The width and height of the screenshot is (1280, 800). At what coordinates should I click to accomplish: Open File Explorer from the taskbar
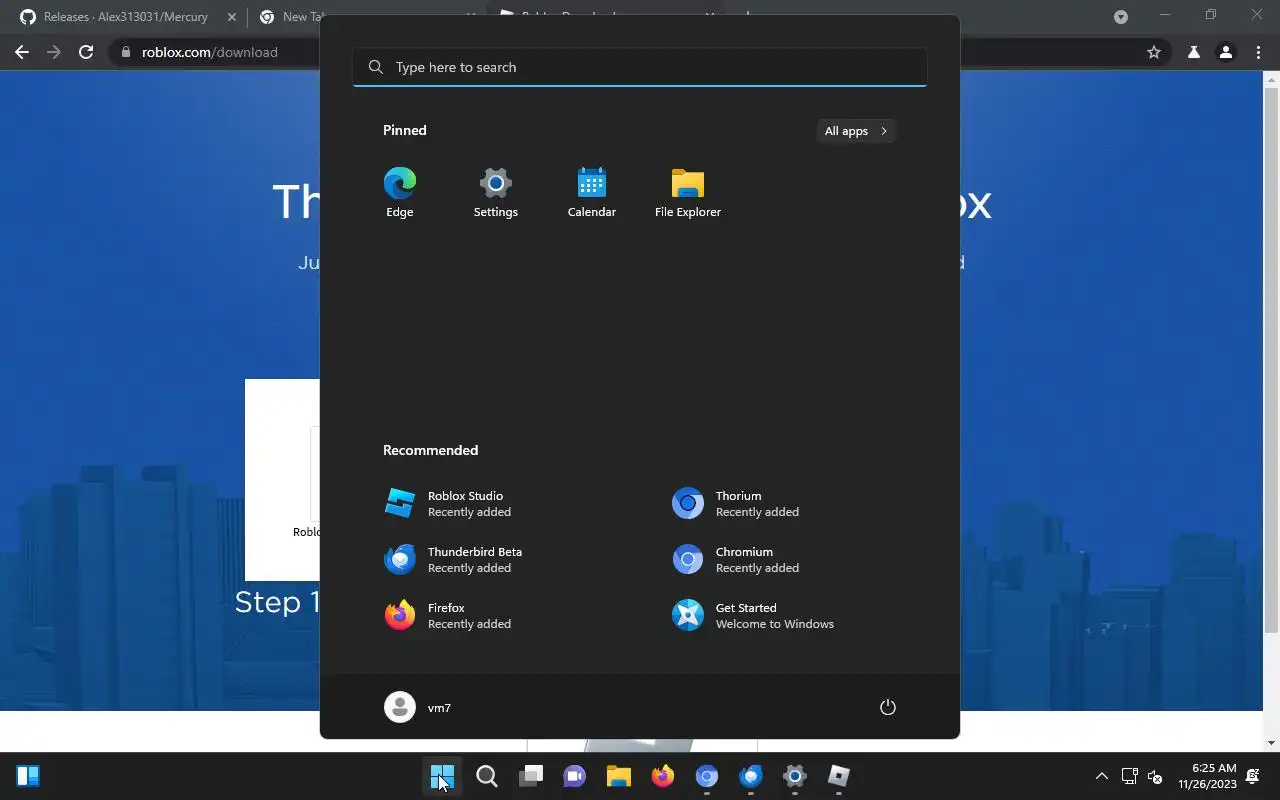[x=618, y=776]
